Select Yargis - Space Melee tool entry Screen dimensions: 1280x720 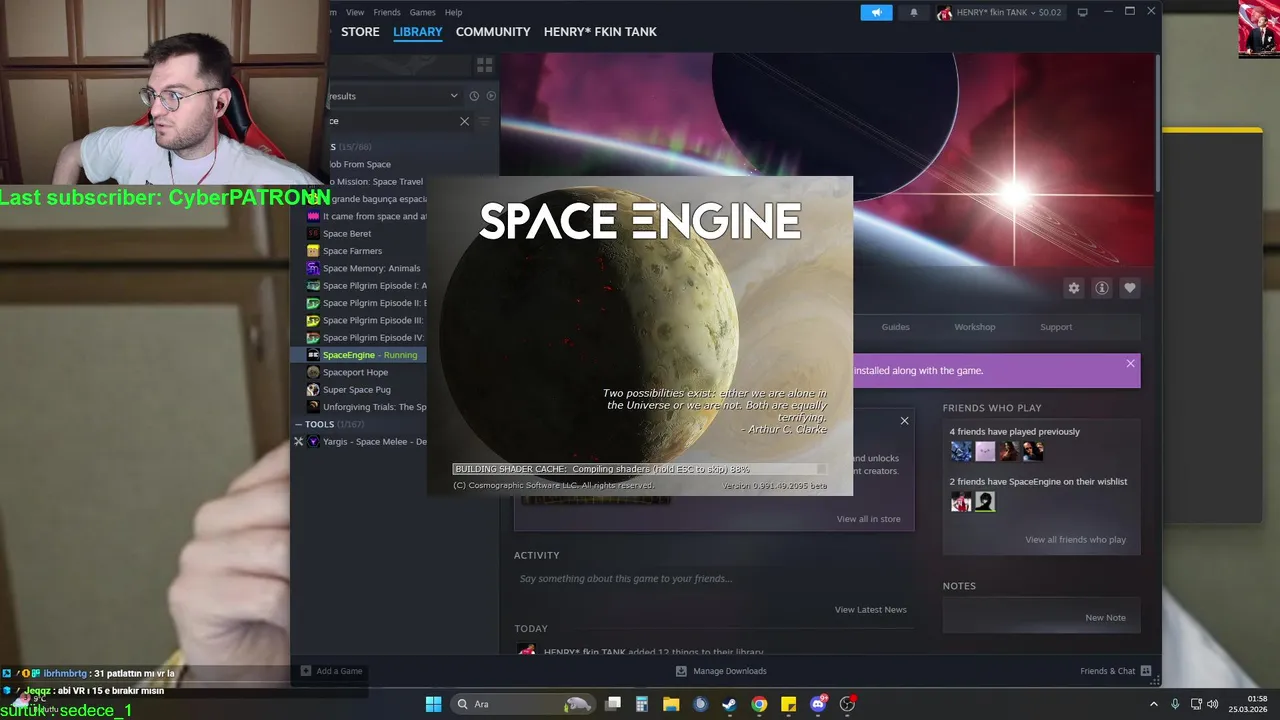pyautogui.click(x=366, y=442)
